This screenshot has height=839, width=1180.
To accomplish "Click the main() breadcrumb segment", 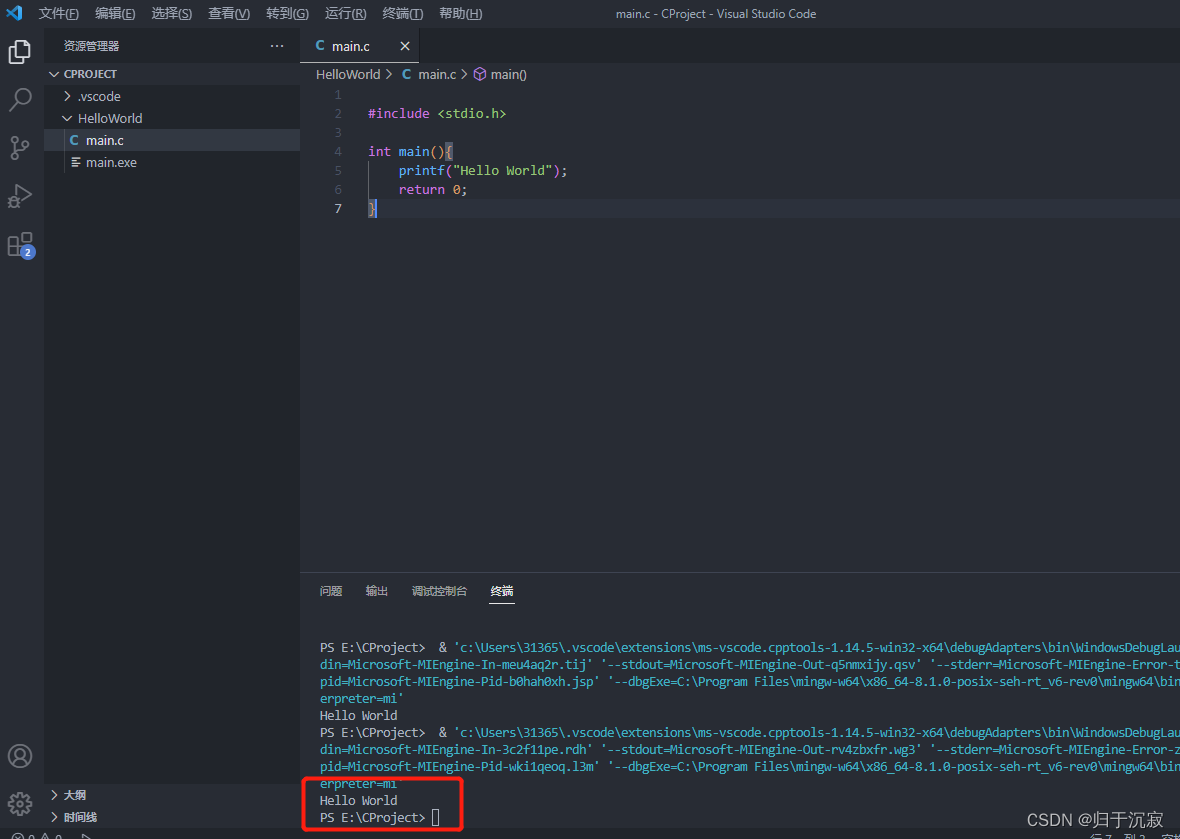I will tap(509, 74).
